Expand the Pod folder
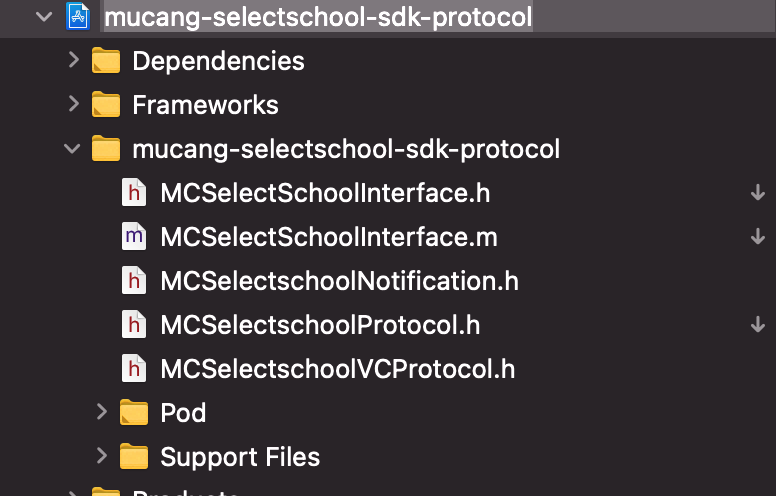The image size is (776, 496). [x=101, y=412]
